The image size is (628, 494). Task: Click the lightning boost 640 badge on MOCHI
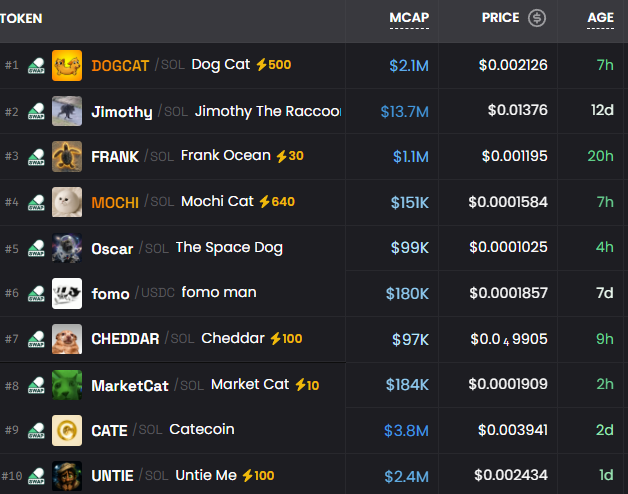[277, 202]
